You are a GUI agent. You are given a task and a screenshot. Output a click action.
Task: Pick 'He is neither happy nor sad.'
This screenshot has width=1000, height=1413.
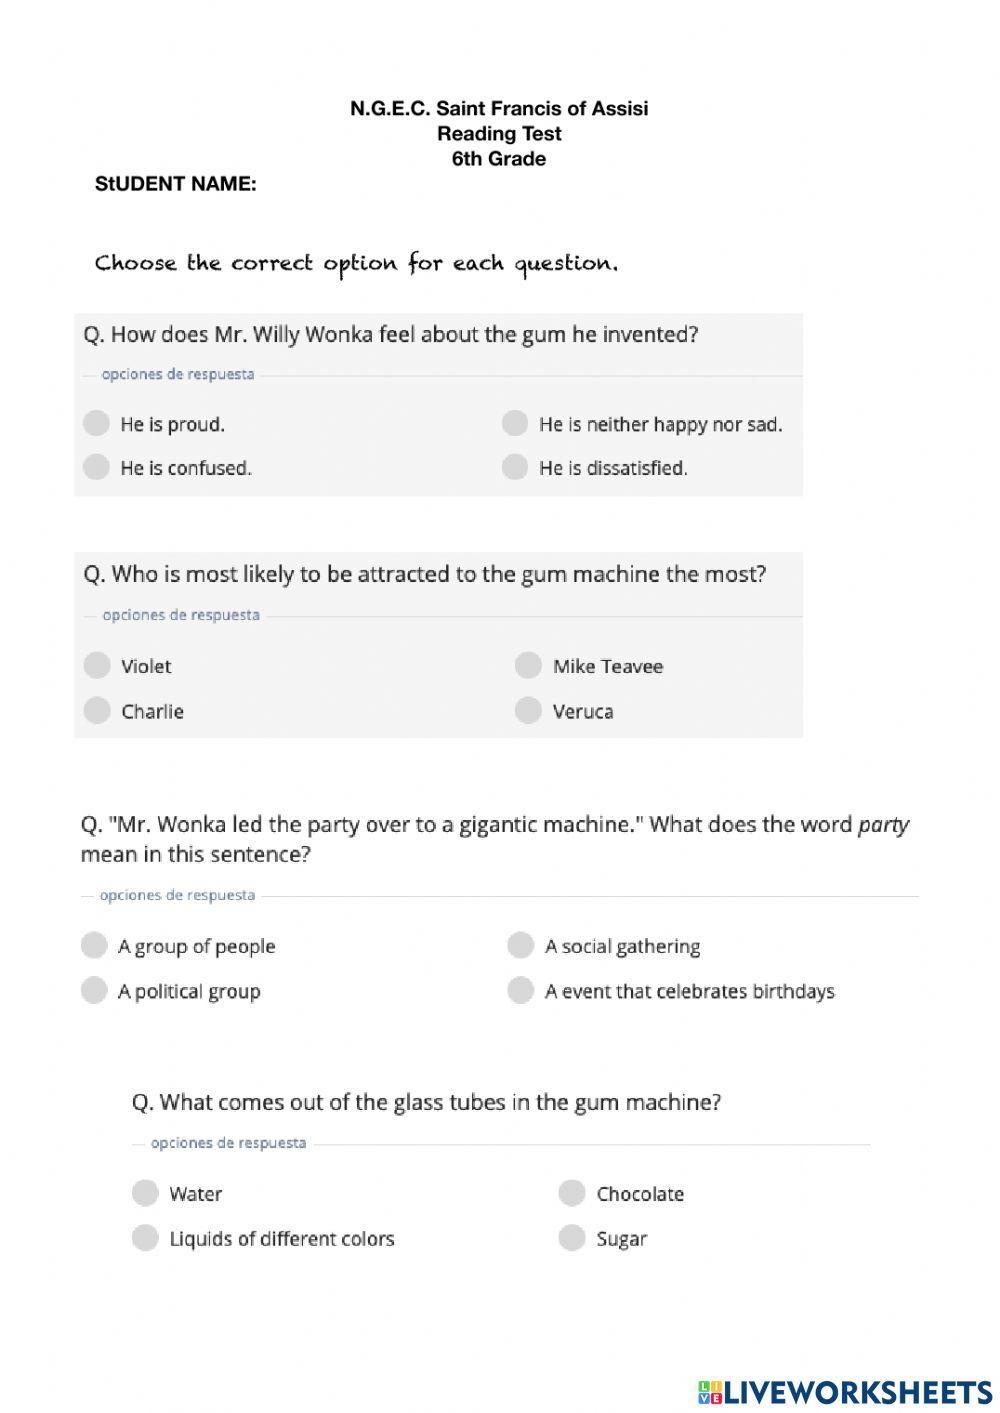(x=515, y=423)
